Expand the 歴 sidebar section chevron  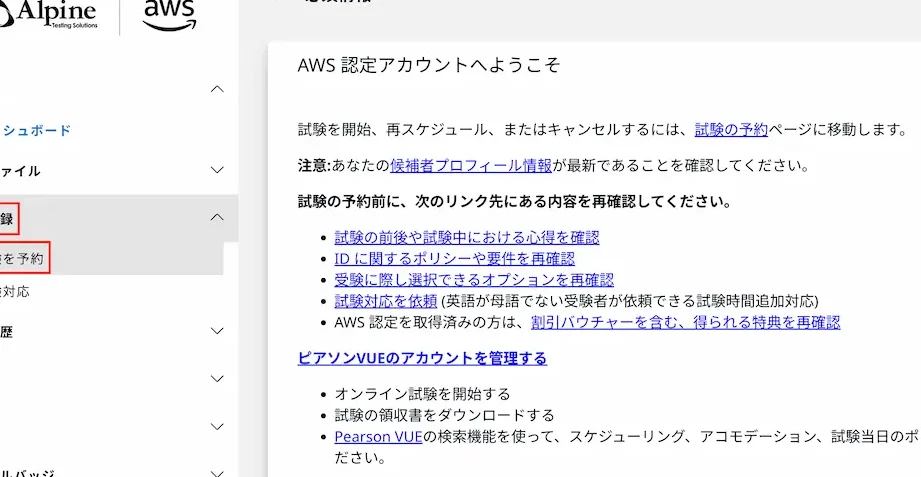coord(217,331)
